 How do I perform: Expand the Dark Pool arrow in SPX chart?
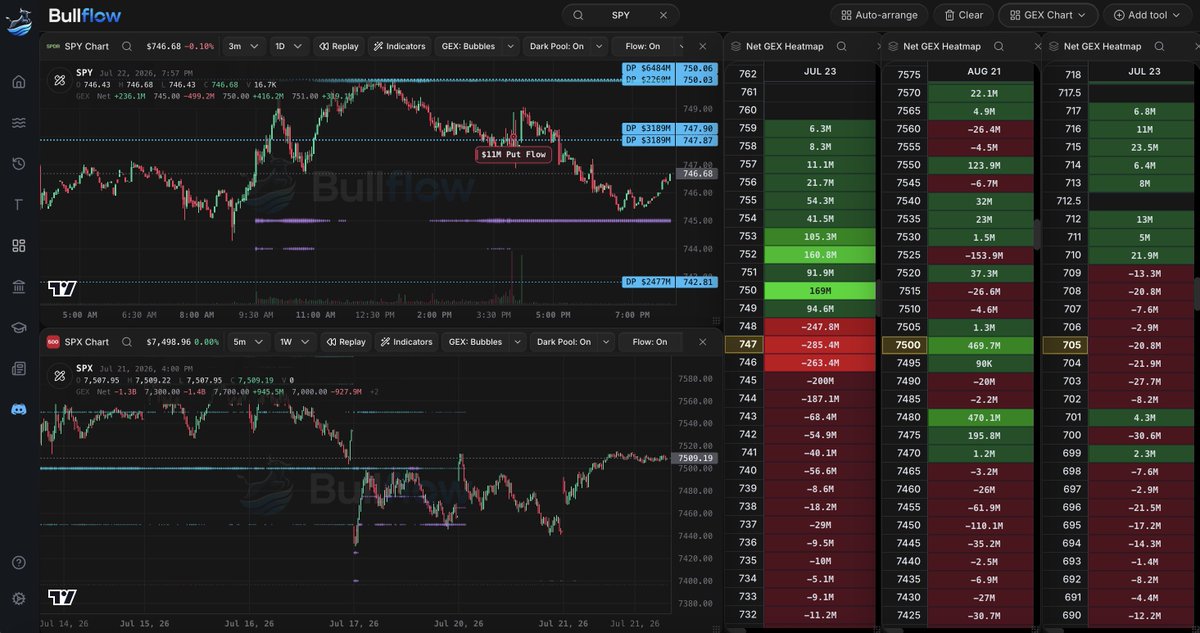605,342
